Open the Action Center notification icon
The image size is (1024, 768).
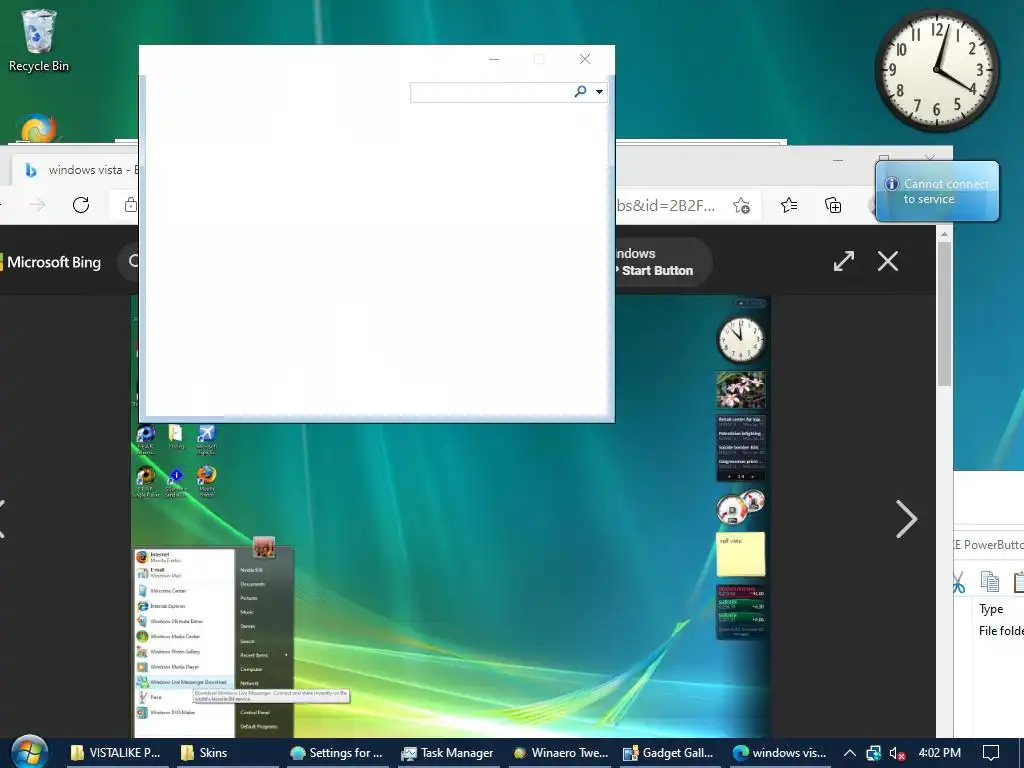pyautogui.click(x=991, y=753)
